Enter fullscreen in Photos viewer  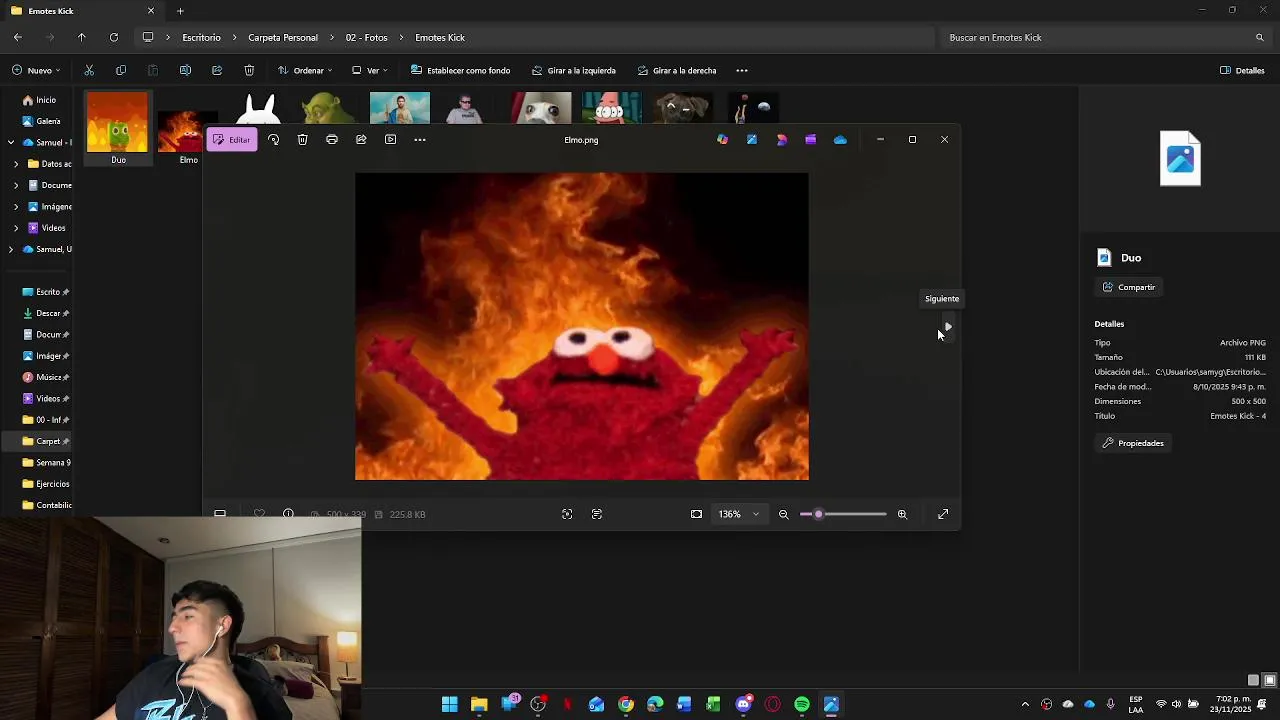943,514
